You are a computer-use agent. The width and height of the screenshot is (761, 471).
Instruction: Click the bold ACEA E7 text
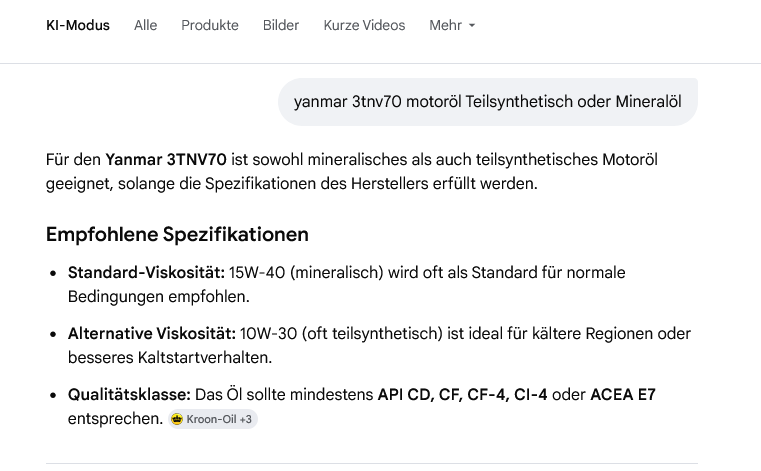[623, 395]
